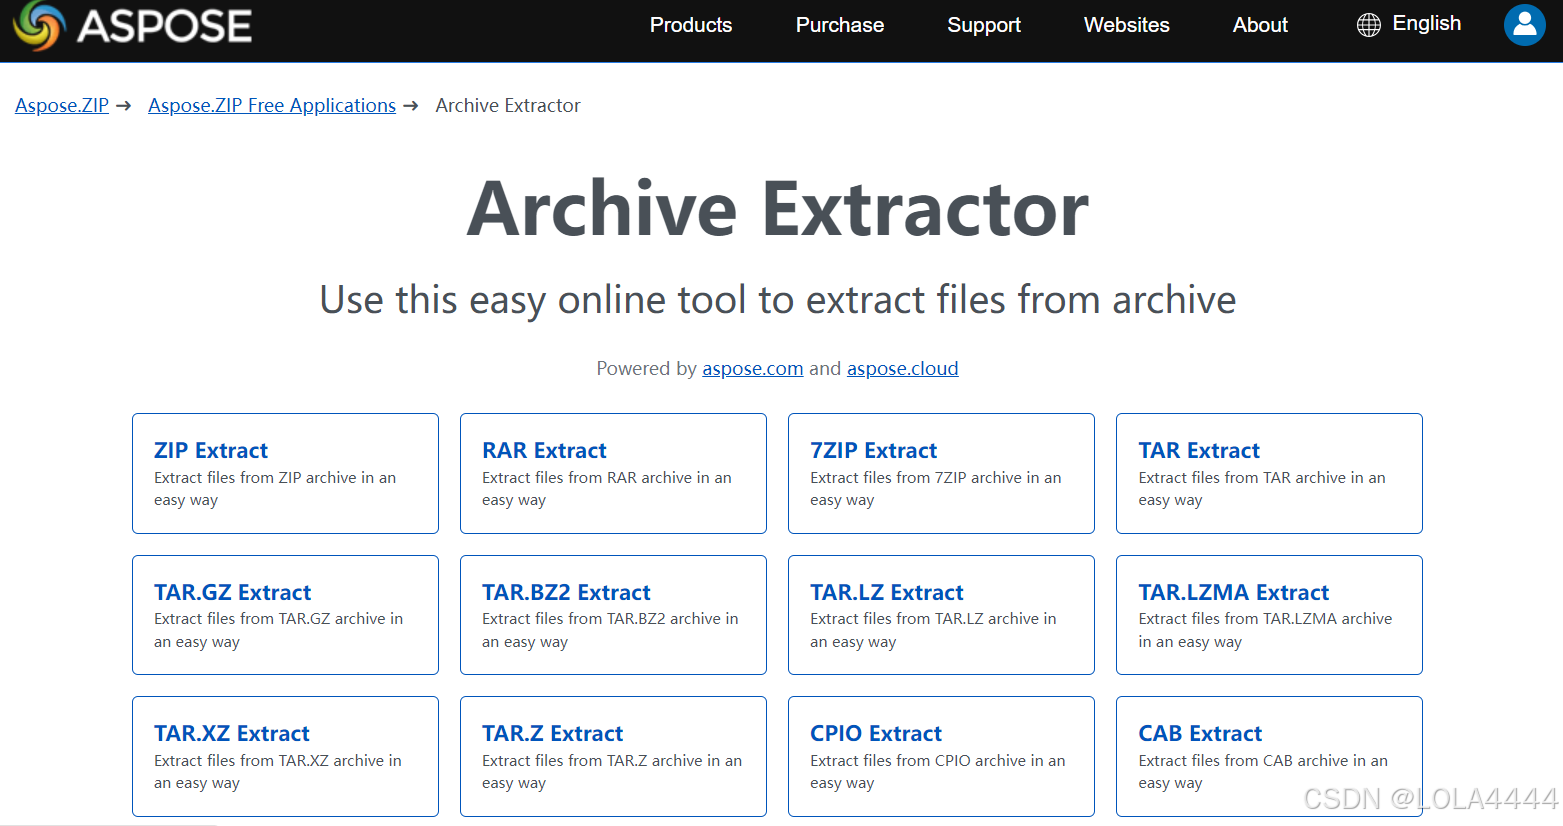This screenshot has width=1563, height=826.
Task: Open the TAR.GZ Extract card
Action: tap(285, 615)
